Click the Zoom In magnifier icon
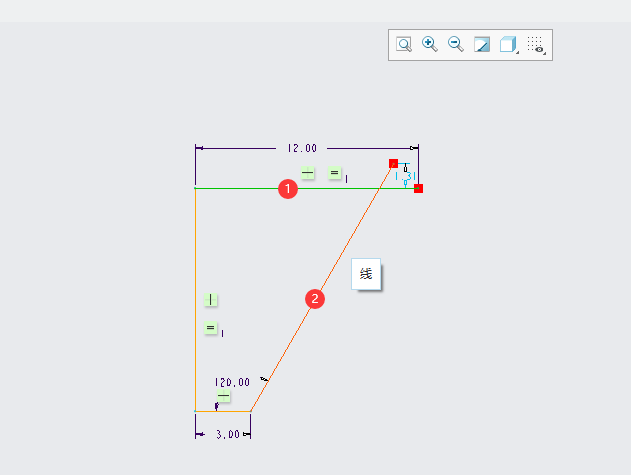Screen dimensions: 631x475 (x=429, y=44)
